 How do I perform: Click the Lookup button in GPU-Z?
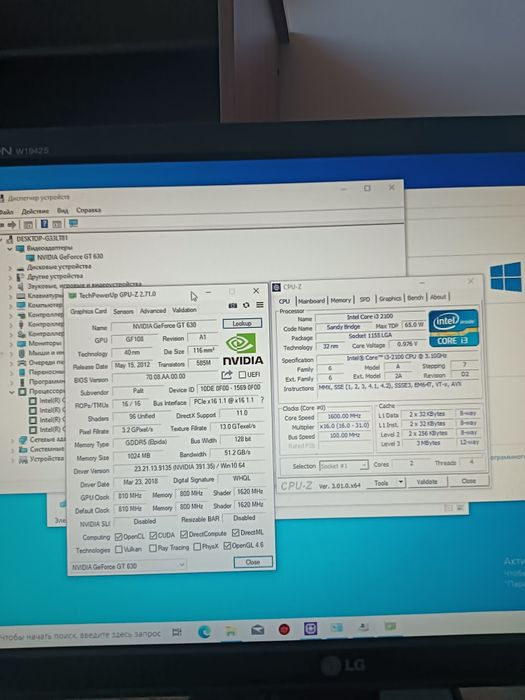click(x=242, y=323)
